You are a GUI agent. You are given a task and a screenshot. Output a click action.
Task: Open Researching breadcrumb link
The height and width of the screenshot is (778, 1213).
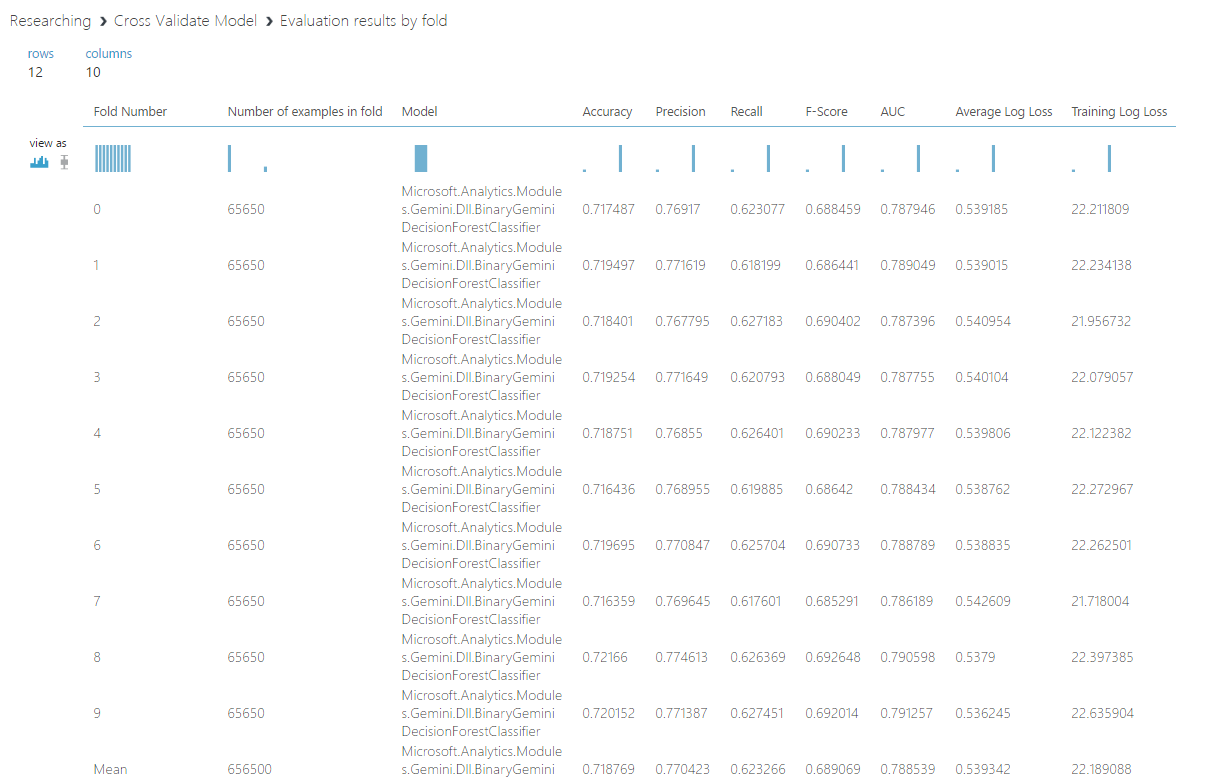[50, 20]
